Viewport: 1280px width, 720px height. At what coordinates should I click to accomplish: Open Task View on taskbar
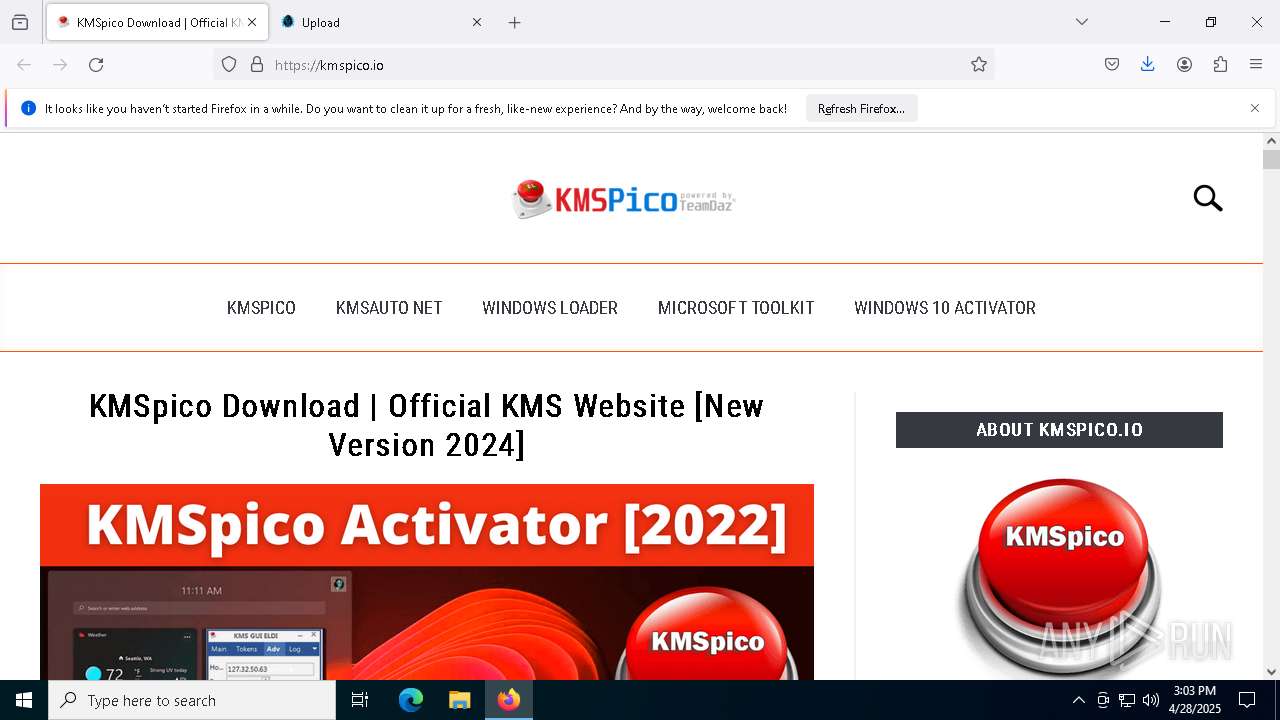pos(360,700)
